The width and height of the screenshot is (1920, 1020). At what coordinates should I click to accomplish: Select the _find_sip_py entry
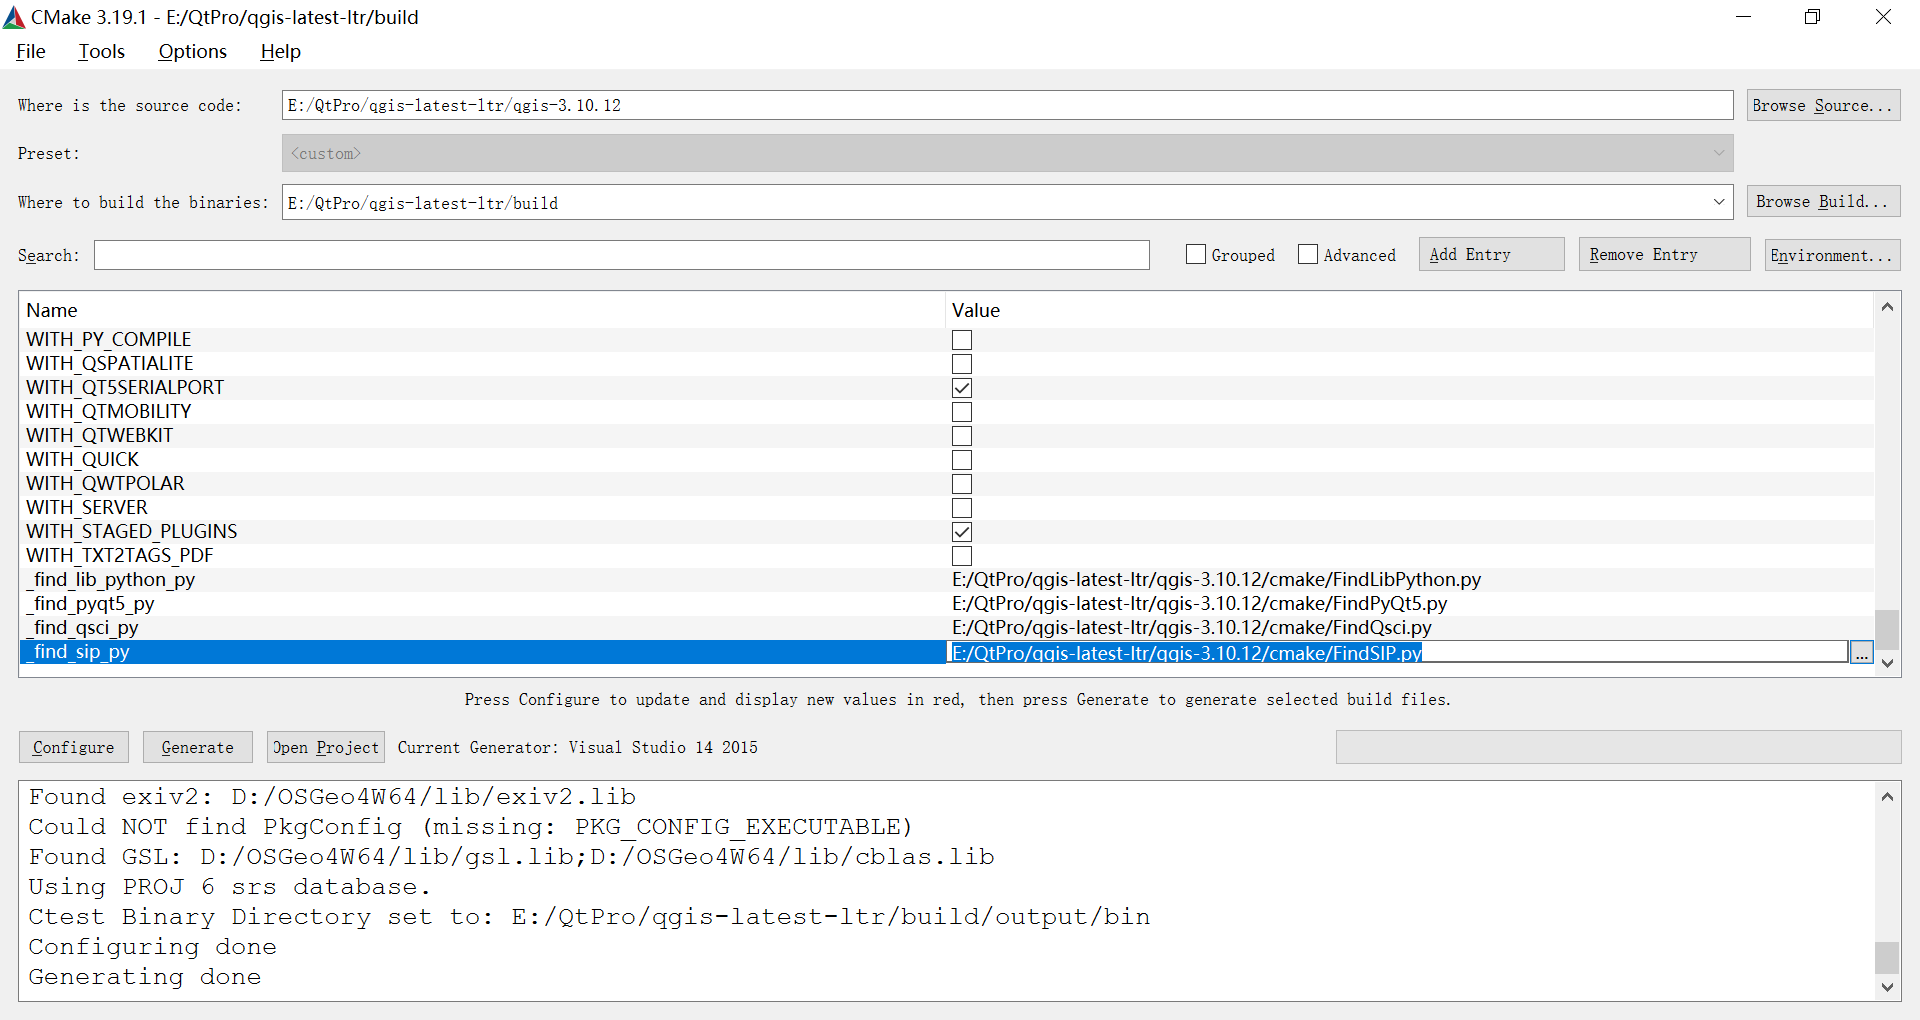[482, 652]
